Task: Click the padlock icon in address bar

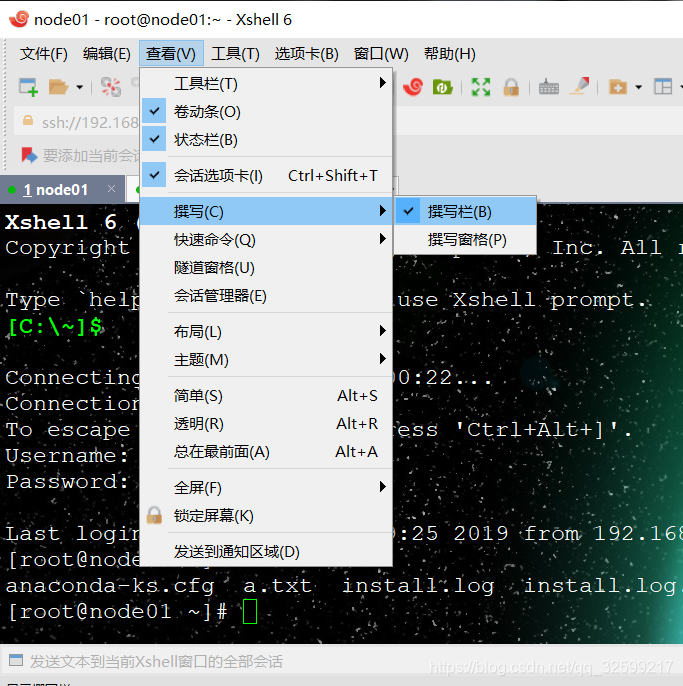Action: 28,120
